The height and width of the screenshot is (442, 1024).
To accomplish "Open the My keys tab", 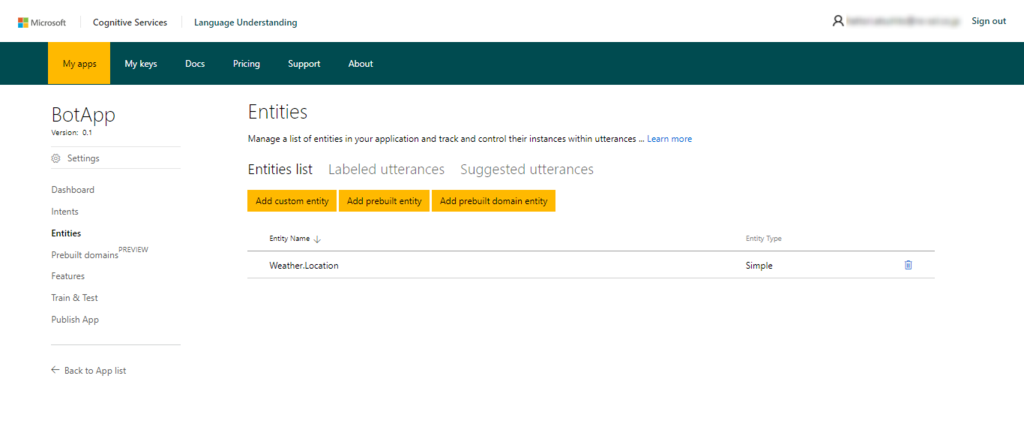I will pyautogui.click(x=141, y=63).
